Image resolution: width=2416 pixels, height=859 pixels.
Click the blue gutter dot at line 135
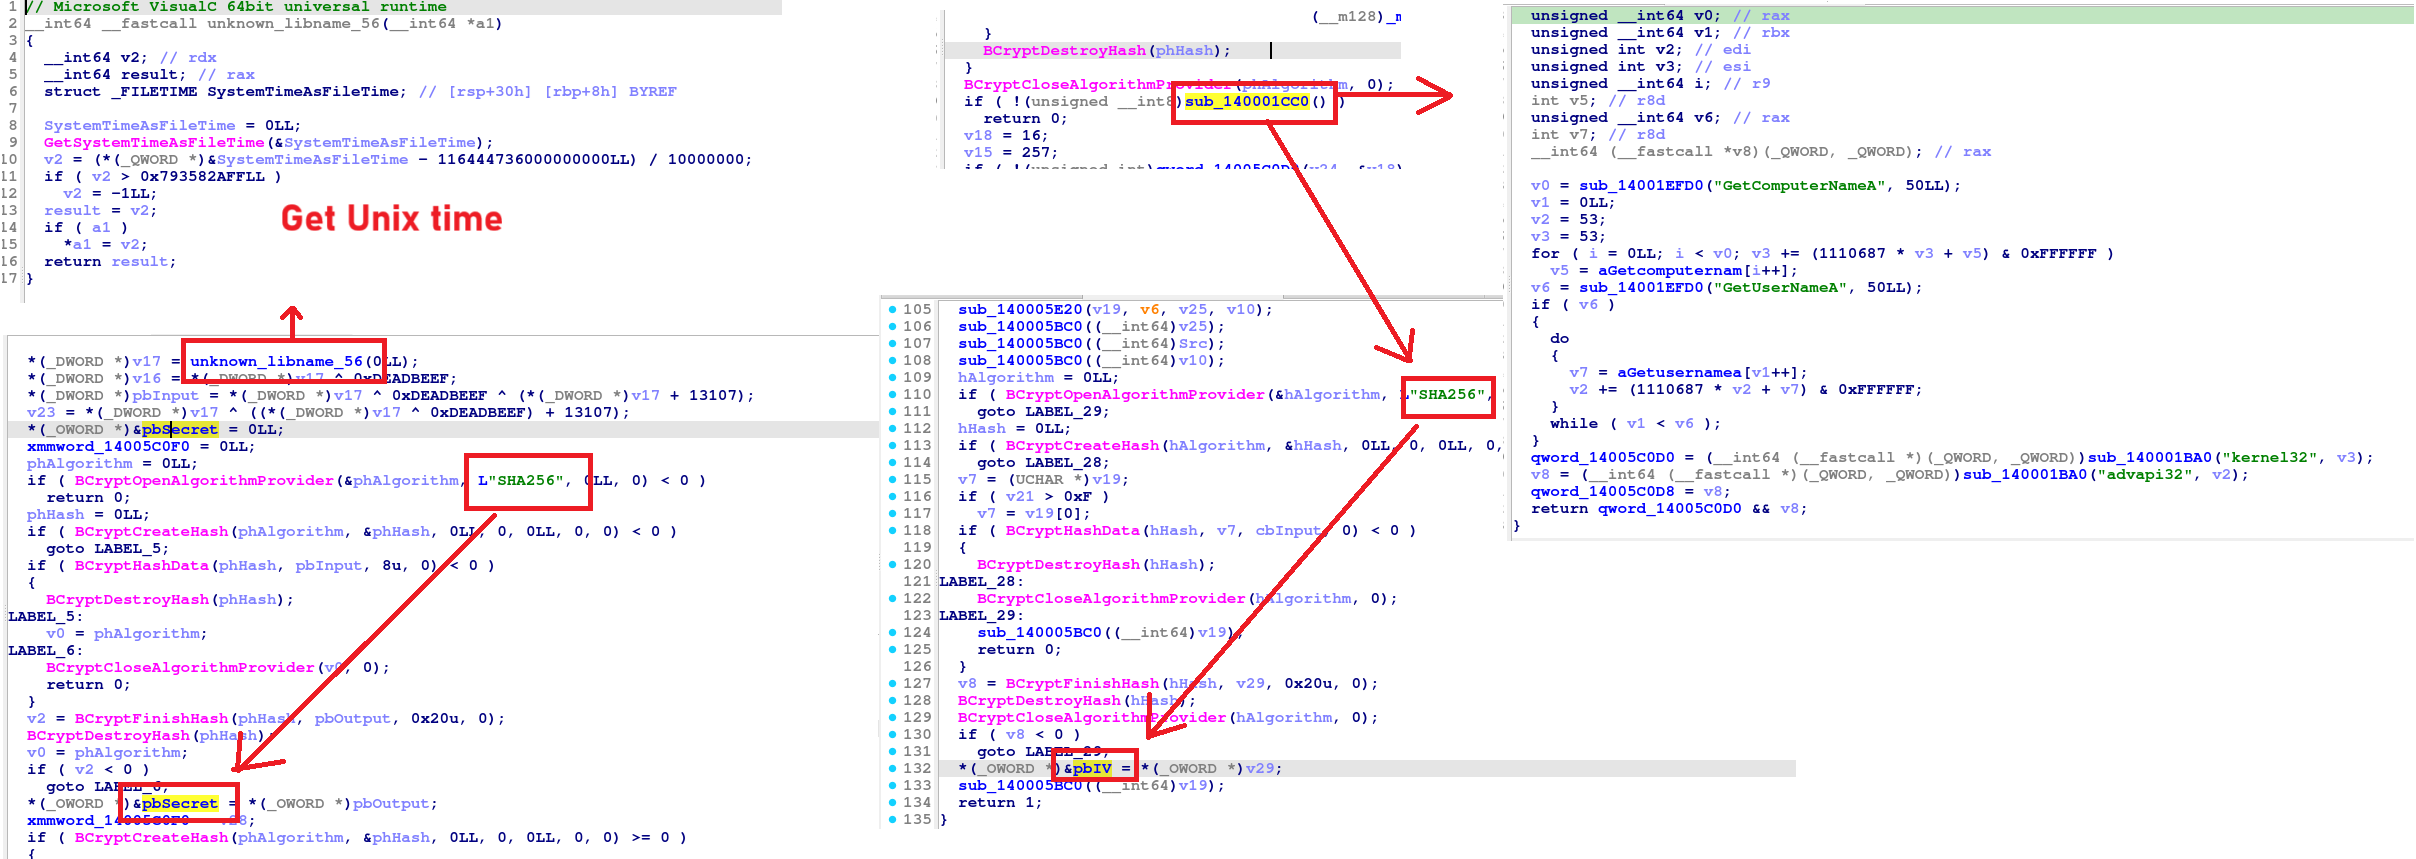(892, 820)
